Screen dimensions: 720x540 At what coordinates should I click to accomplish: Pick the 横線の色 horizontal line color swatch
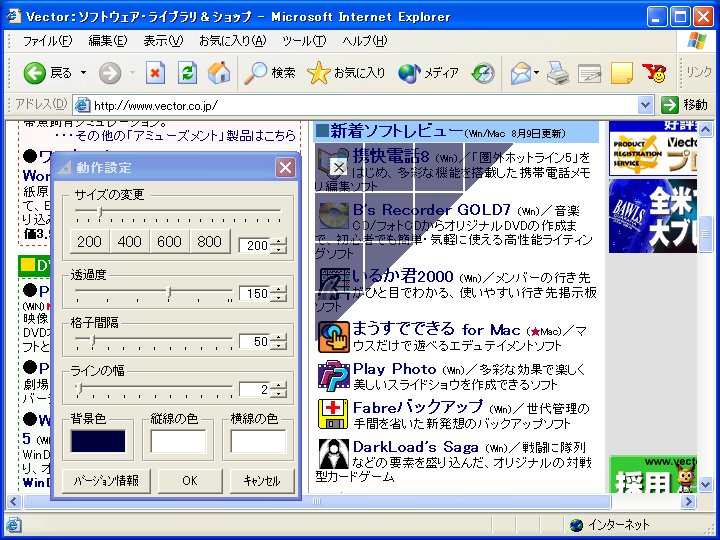259,441
